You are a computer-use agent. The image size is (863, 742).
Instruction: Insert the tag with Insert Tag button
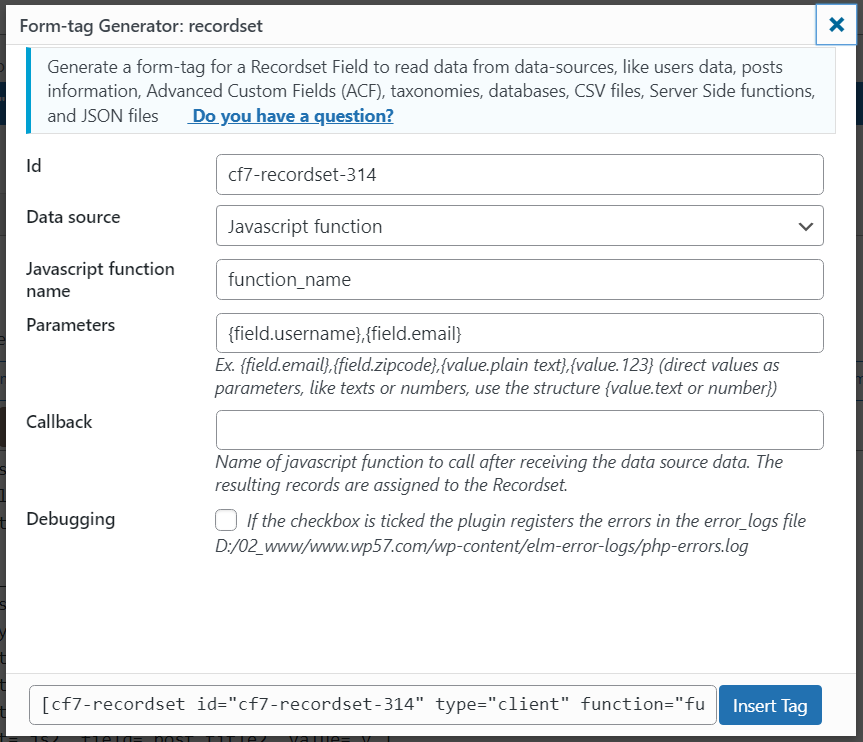770,705
